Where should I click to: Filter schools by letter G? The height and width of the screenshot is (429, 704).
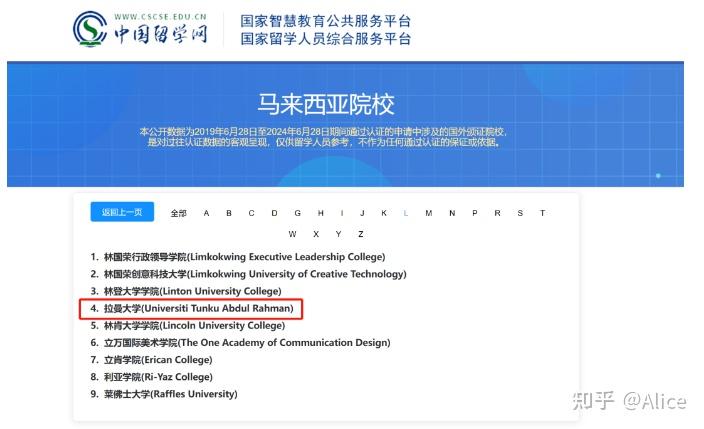[297, 213]
